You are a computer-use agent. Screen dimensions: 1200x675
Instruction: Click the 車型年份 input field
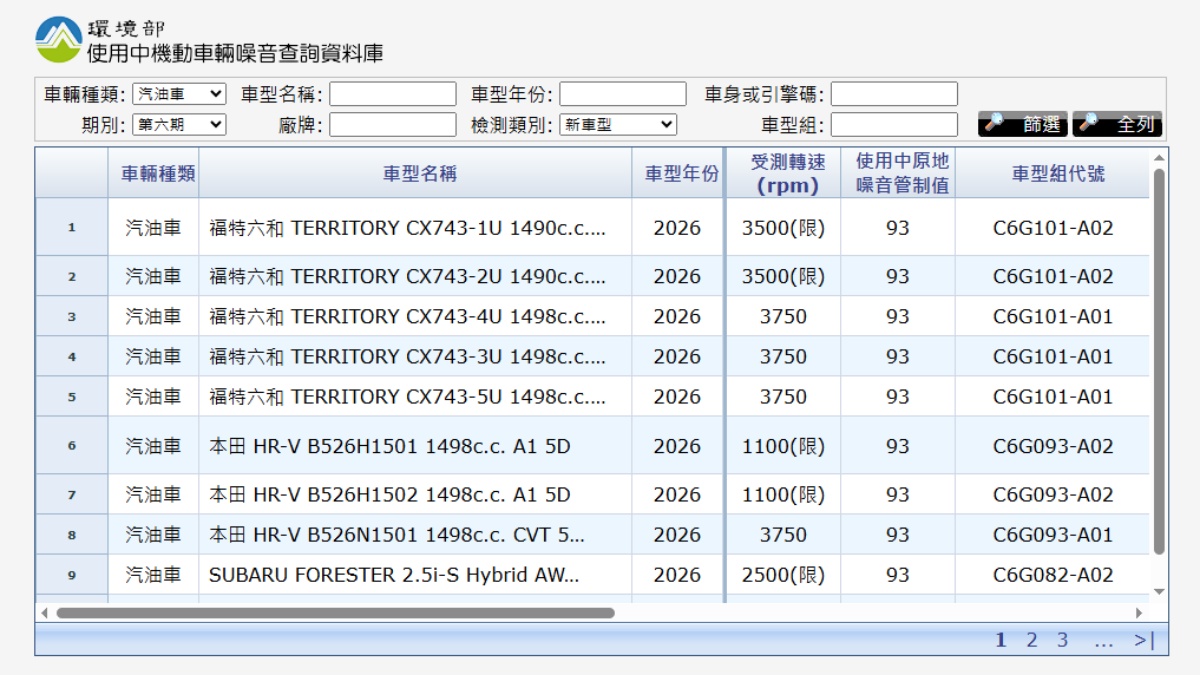(x=622, y=94)
